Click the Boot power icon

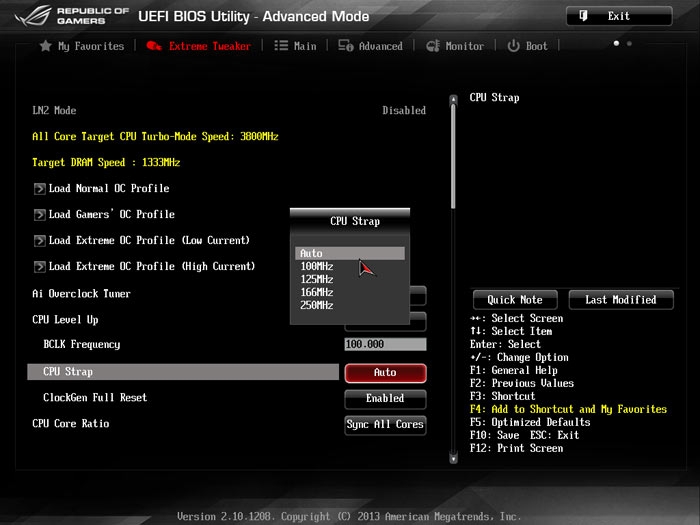tap(513, 46)
